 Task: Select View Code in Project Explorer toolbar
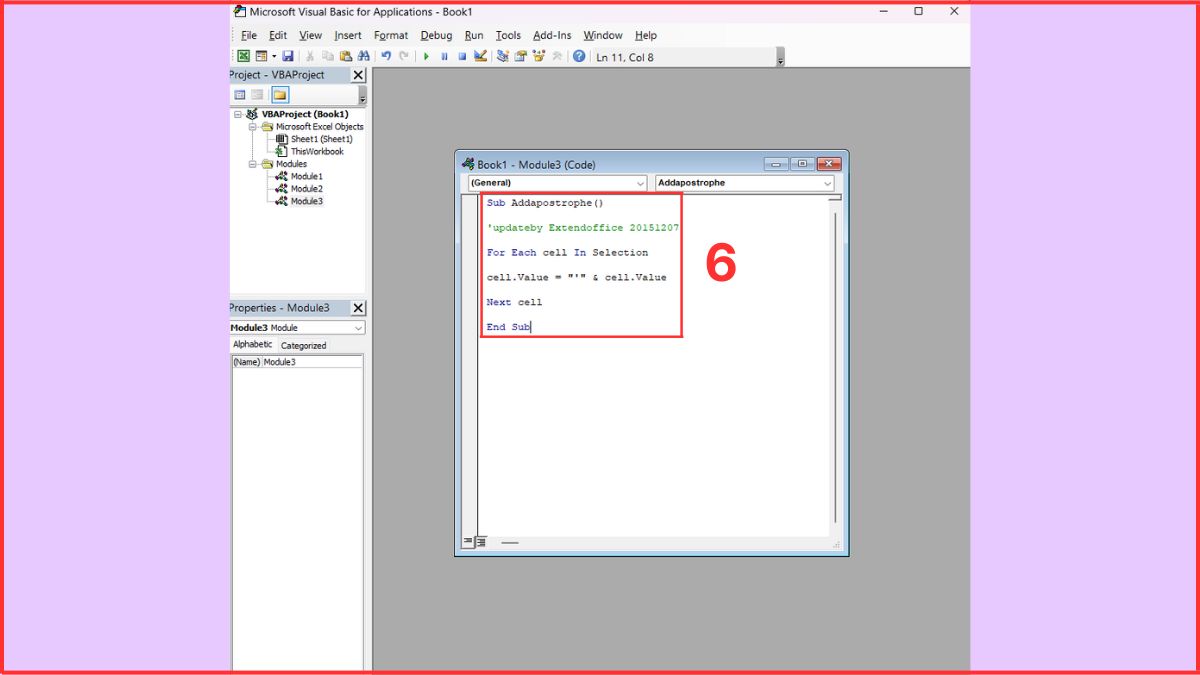238,94
